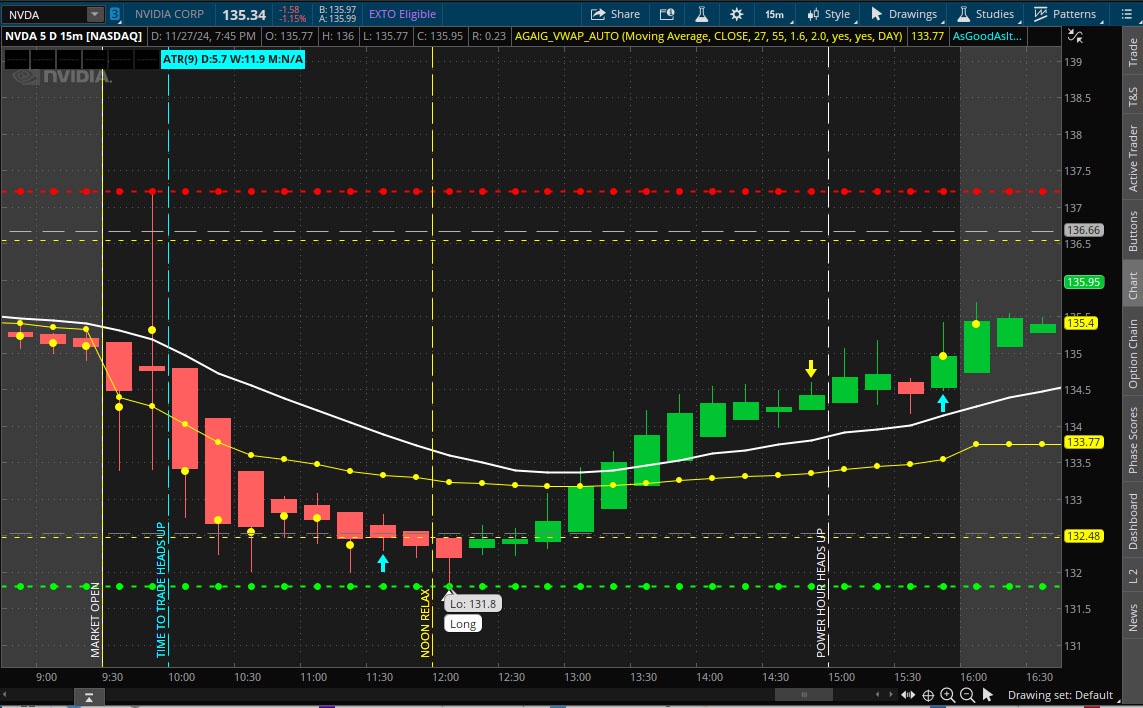Select the pointer cursor tool at bottom
This screenshot has width=1143, height=708.
coord(987,695)
